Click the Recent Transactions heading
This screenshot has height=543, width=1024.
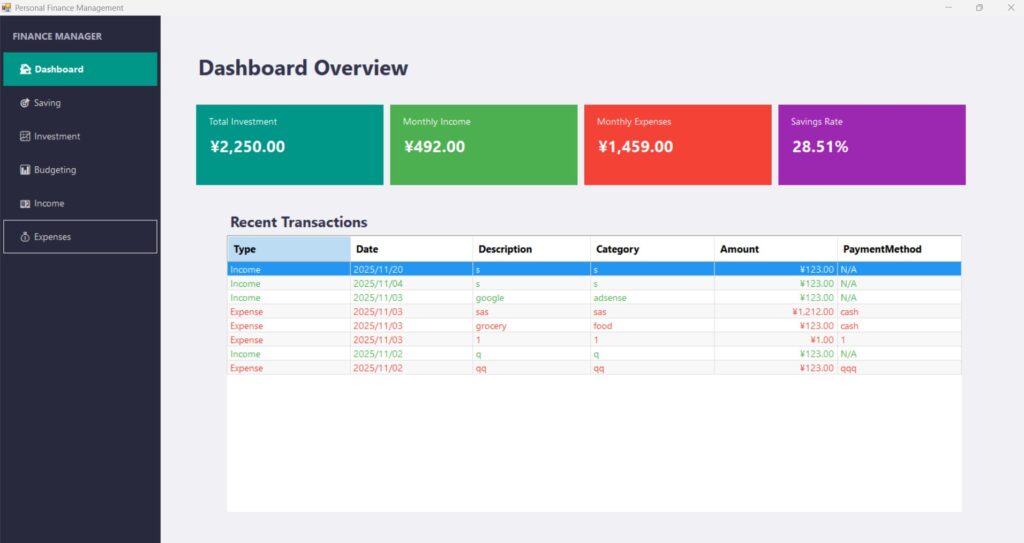[298, 222]
